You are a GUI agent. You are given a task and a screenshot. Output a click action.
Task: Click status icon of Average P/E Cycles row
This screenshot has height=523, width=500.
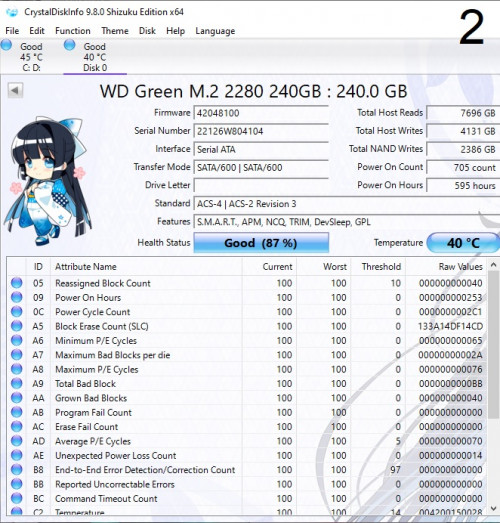click(x=16, y=441)
